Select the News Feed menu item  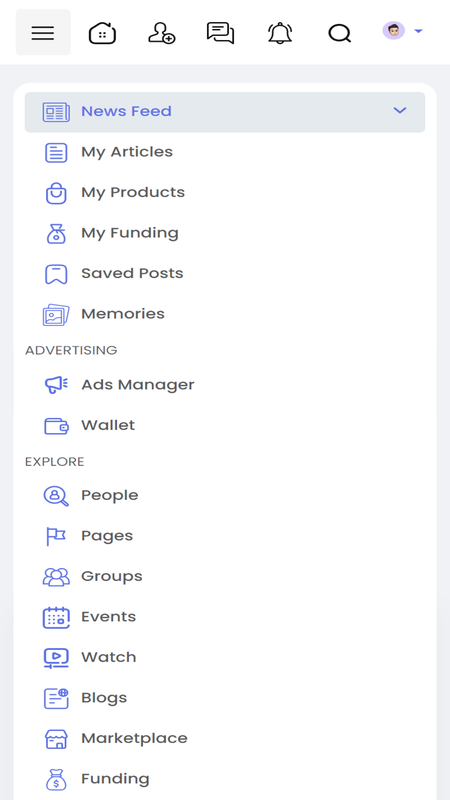[225, 112]
